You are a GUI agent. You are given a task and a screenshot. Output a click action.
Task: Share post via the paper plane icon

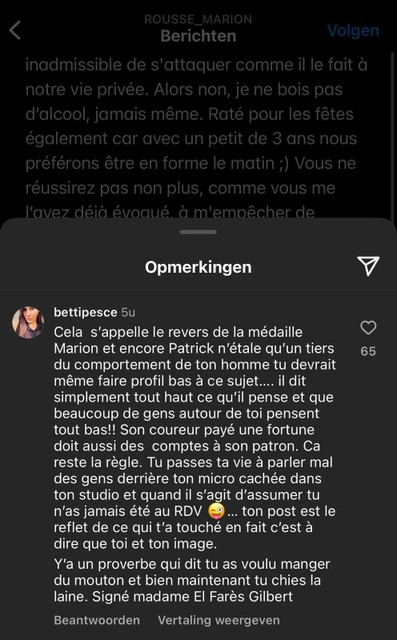point(368,266)
